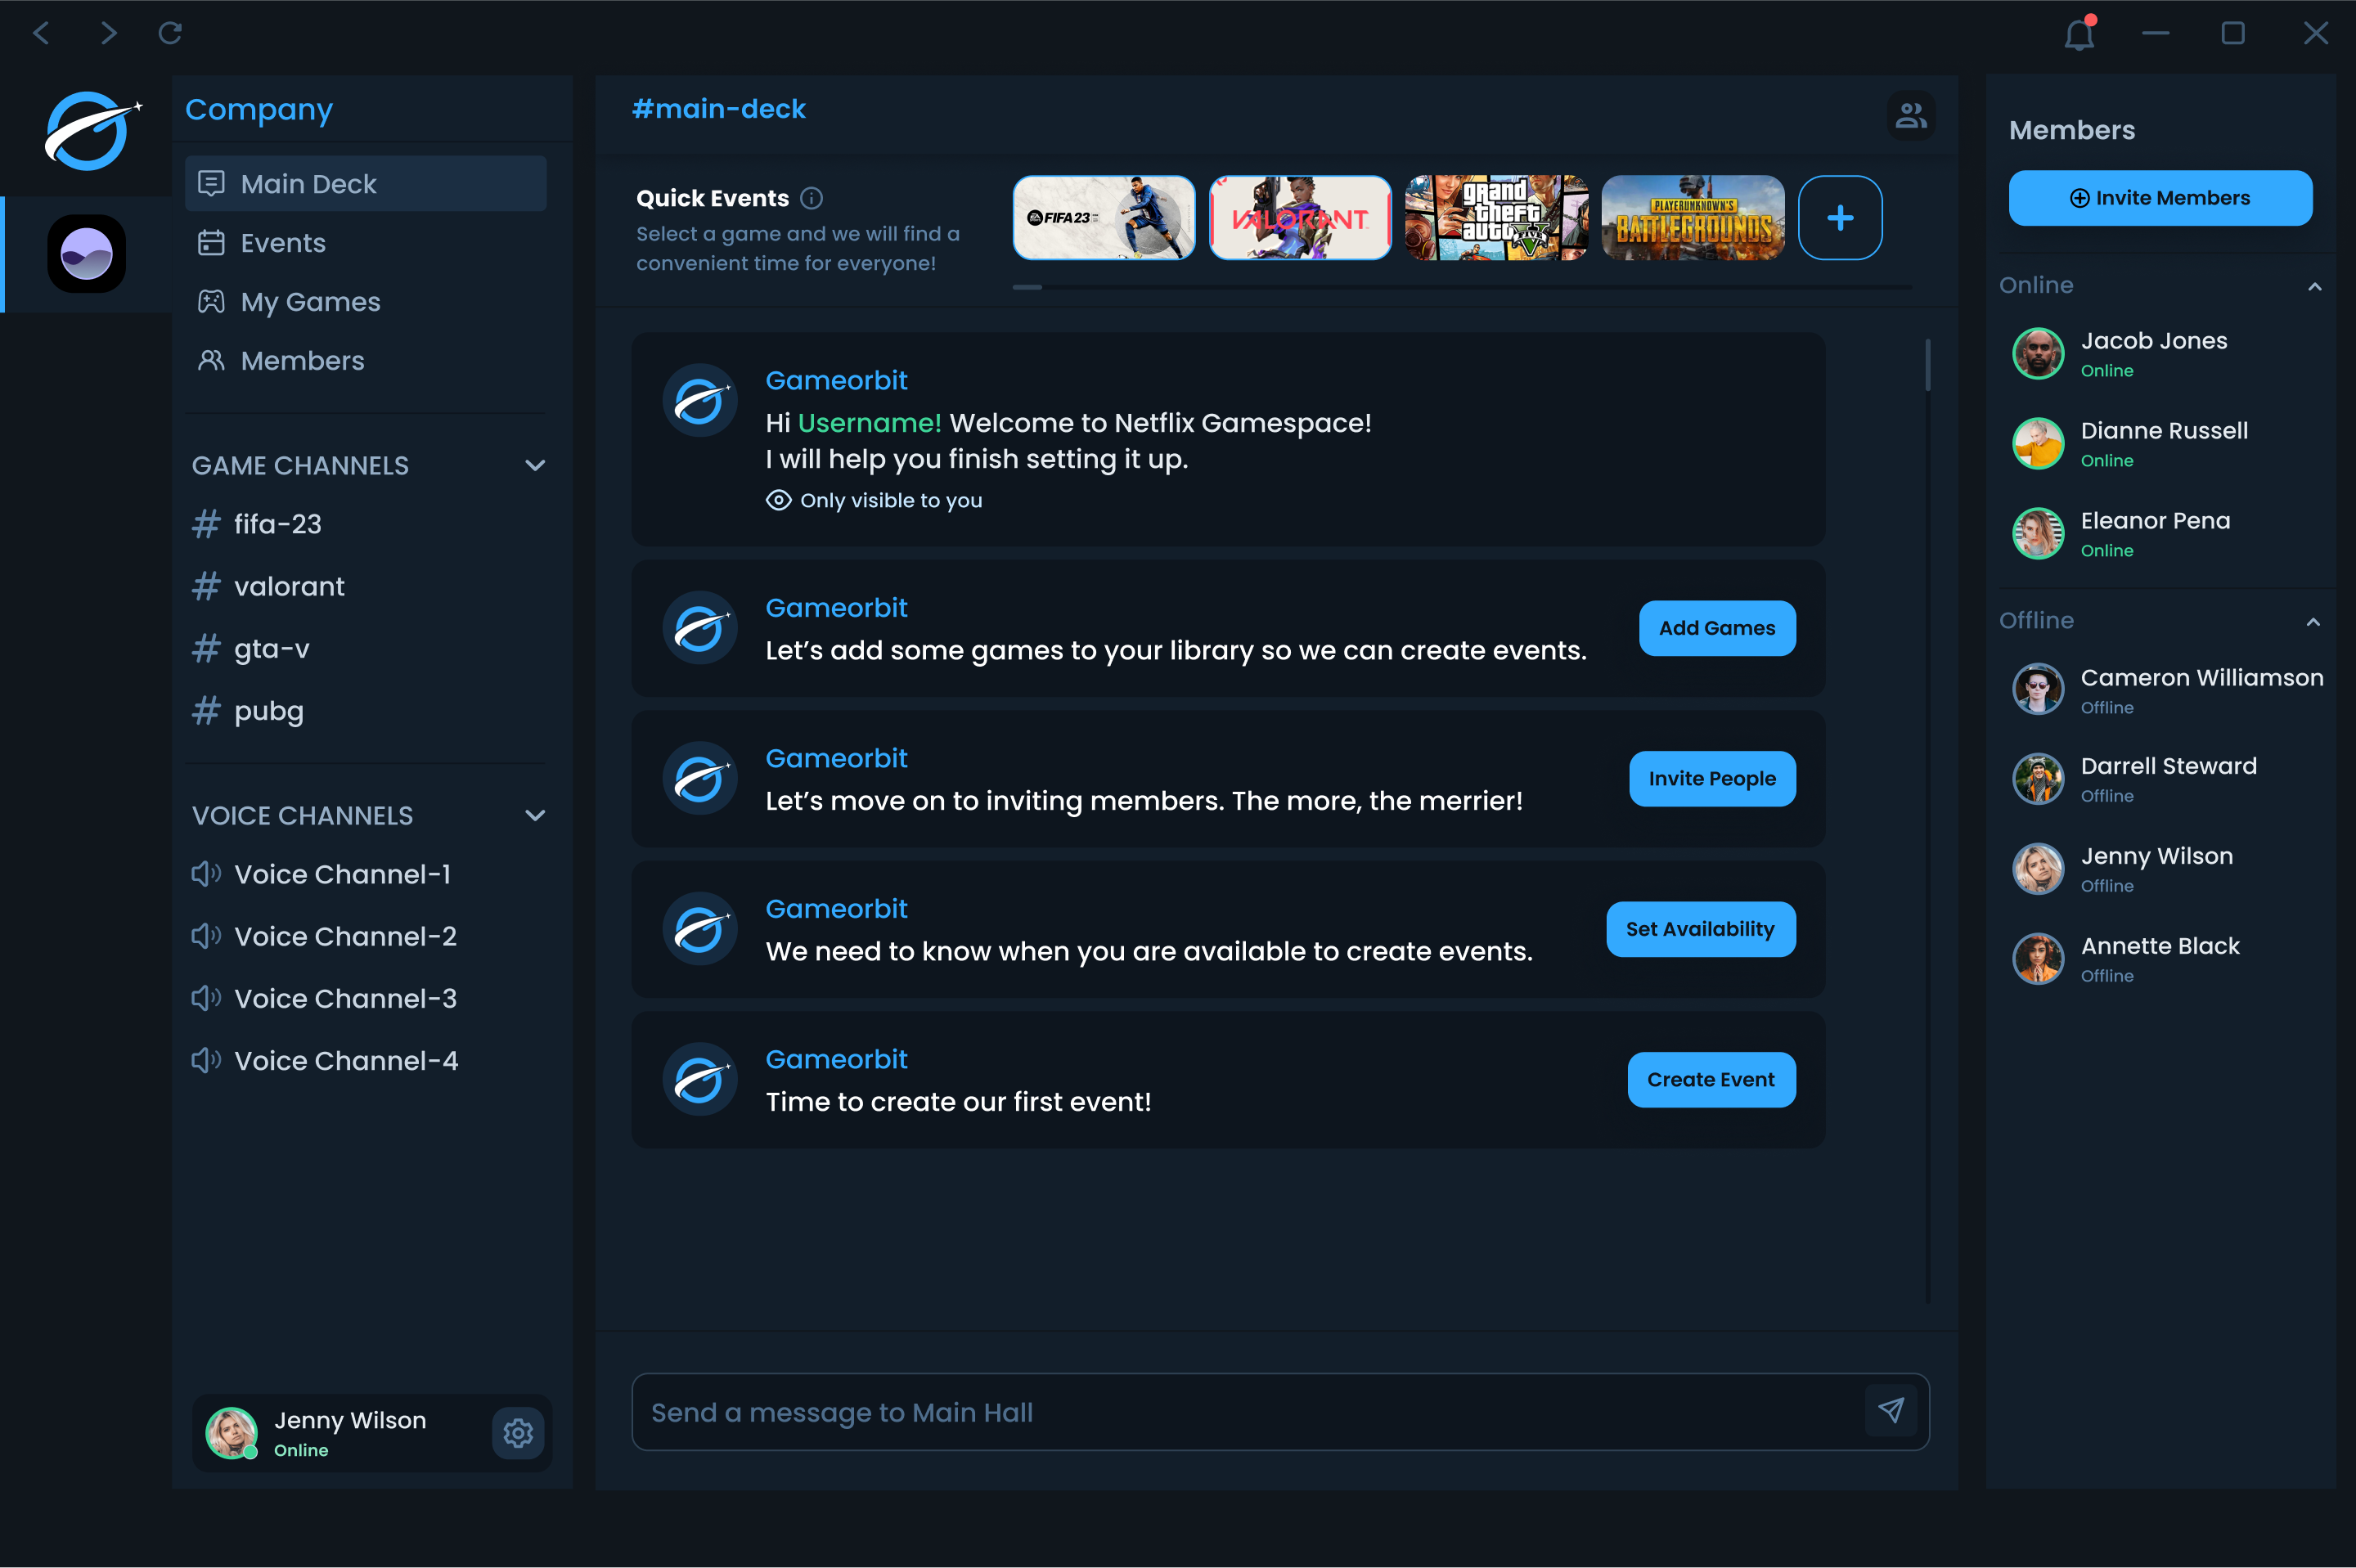The height and width of the screenshot is (1568, 2356).
Task: Click Add Games button
Action: (1717, 628)
